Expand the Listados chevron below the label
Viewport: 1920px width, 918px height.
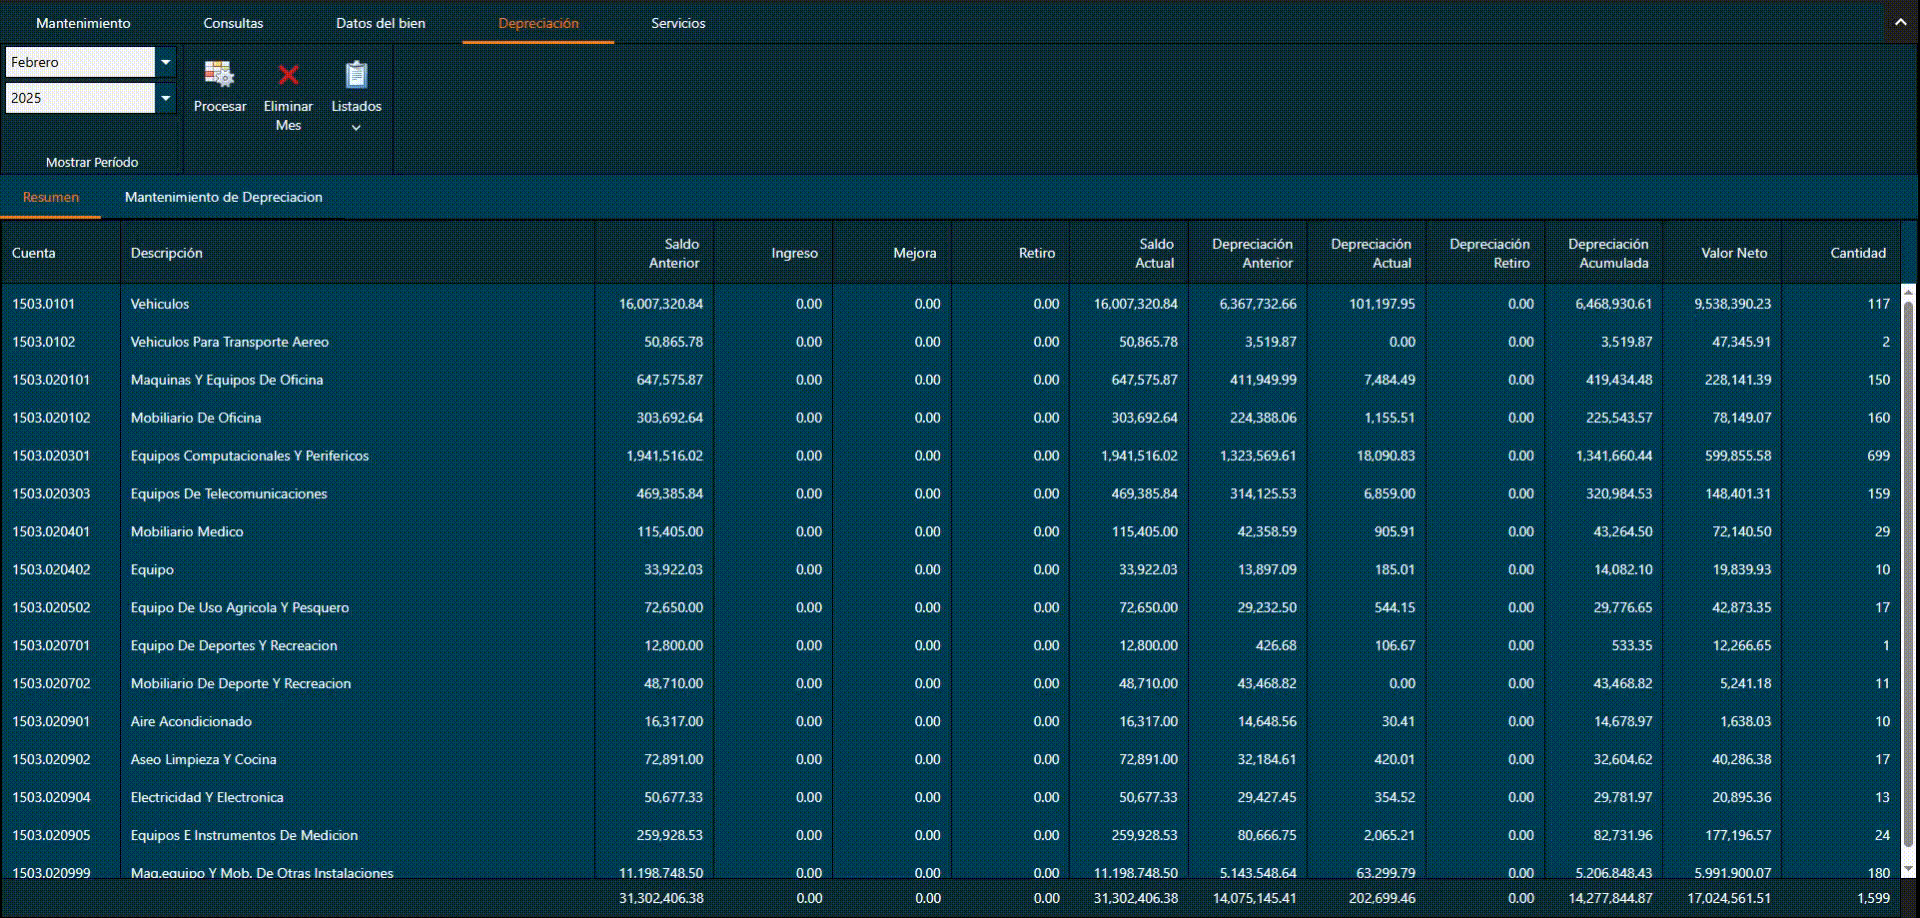tap(356, 128)
